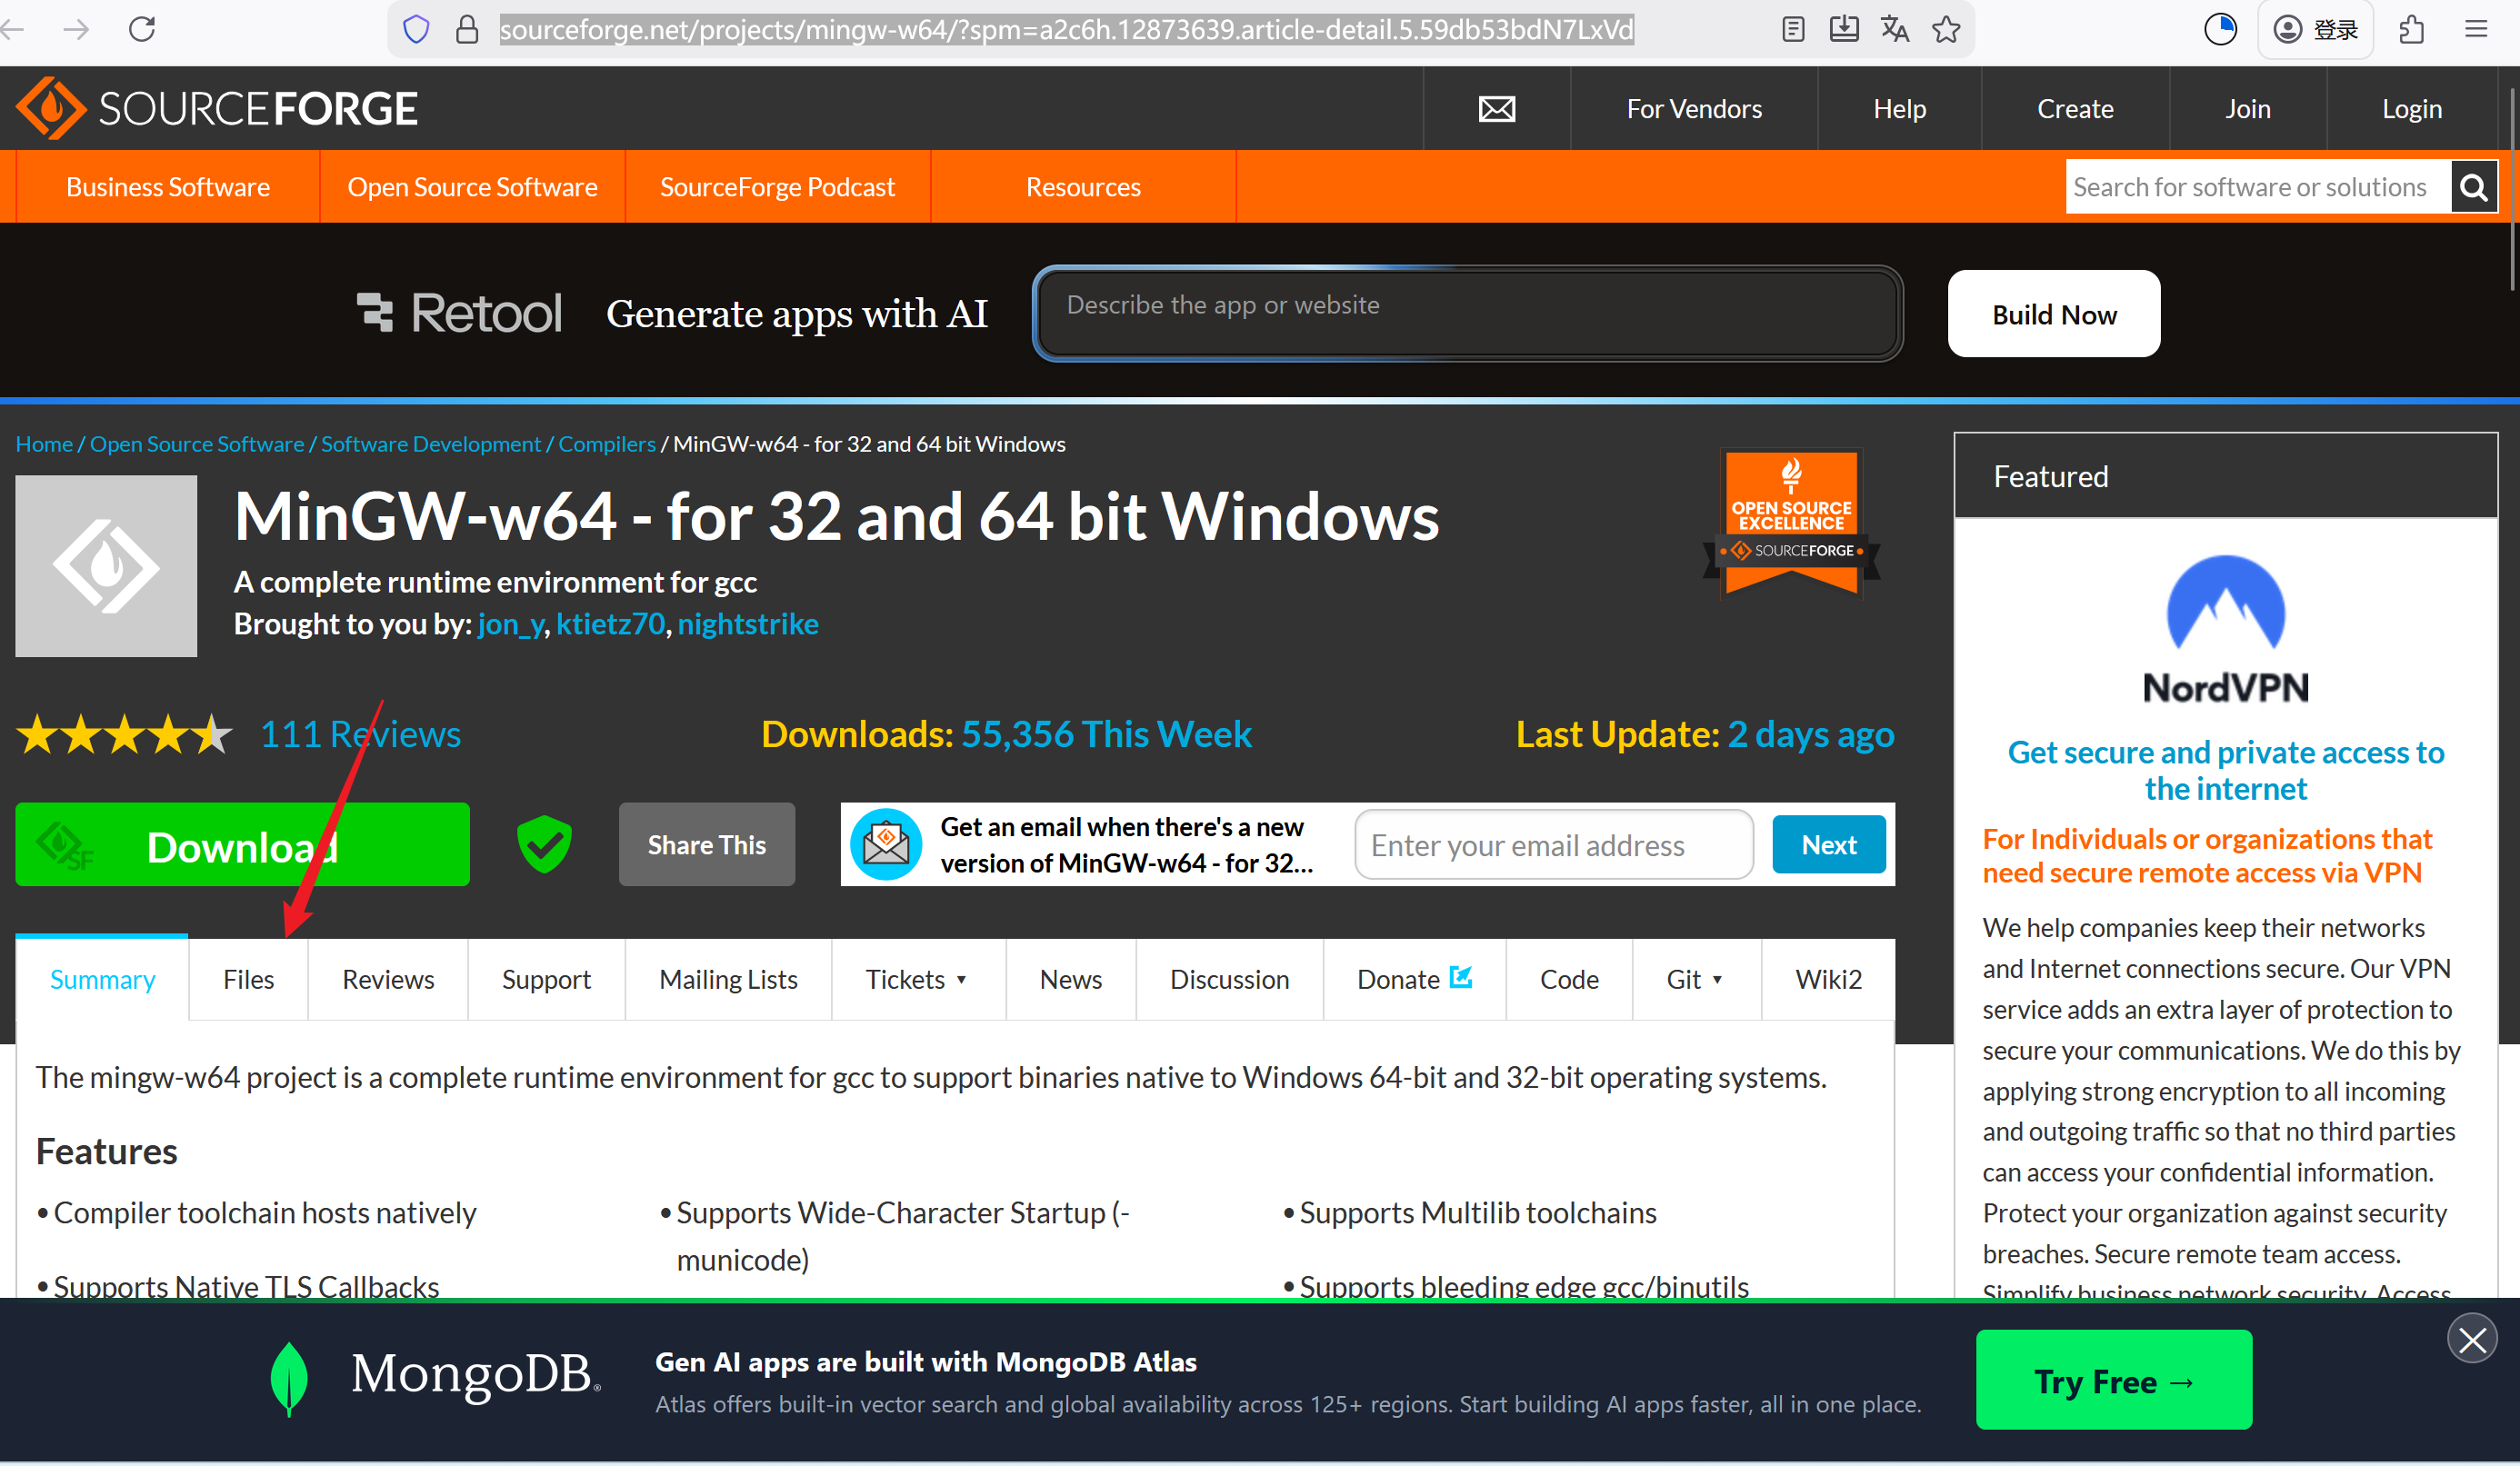Screen dimensions: 2520x1466
Task: Open the browser extensions puzzle icon
Action: tap(2411, 29)
